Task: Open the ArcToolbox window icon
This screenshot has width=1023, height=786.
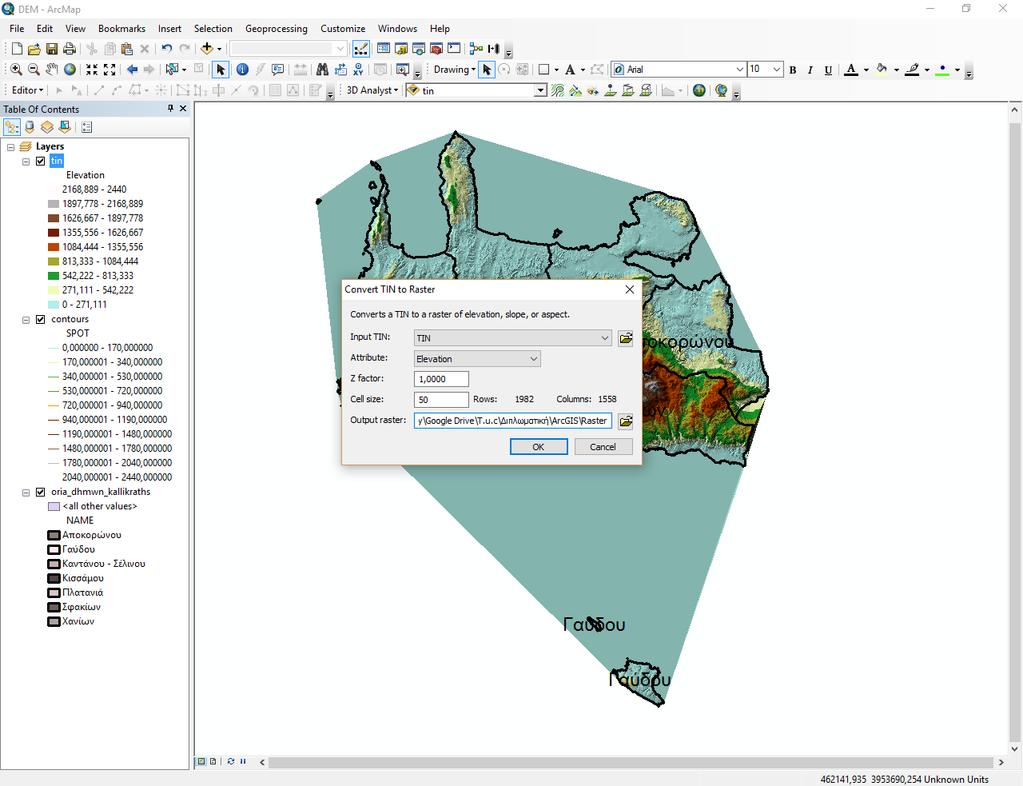Action: 436,49
